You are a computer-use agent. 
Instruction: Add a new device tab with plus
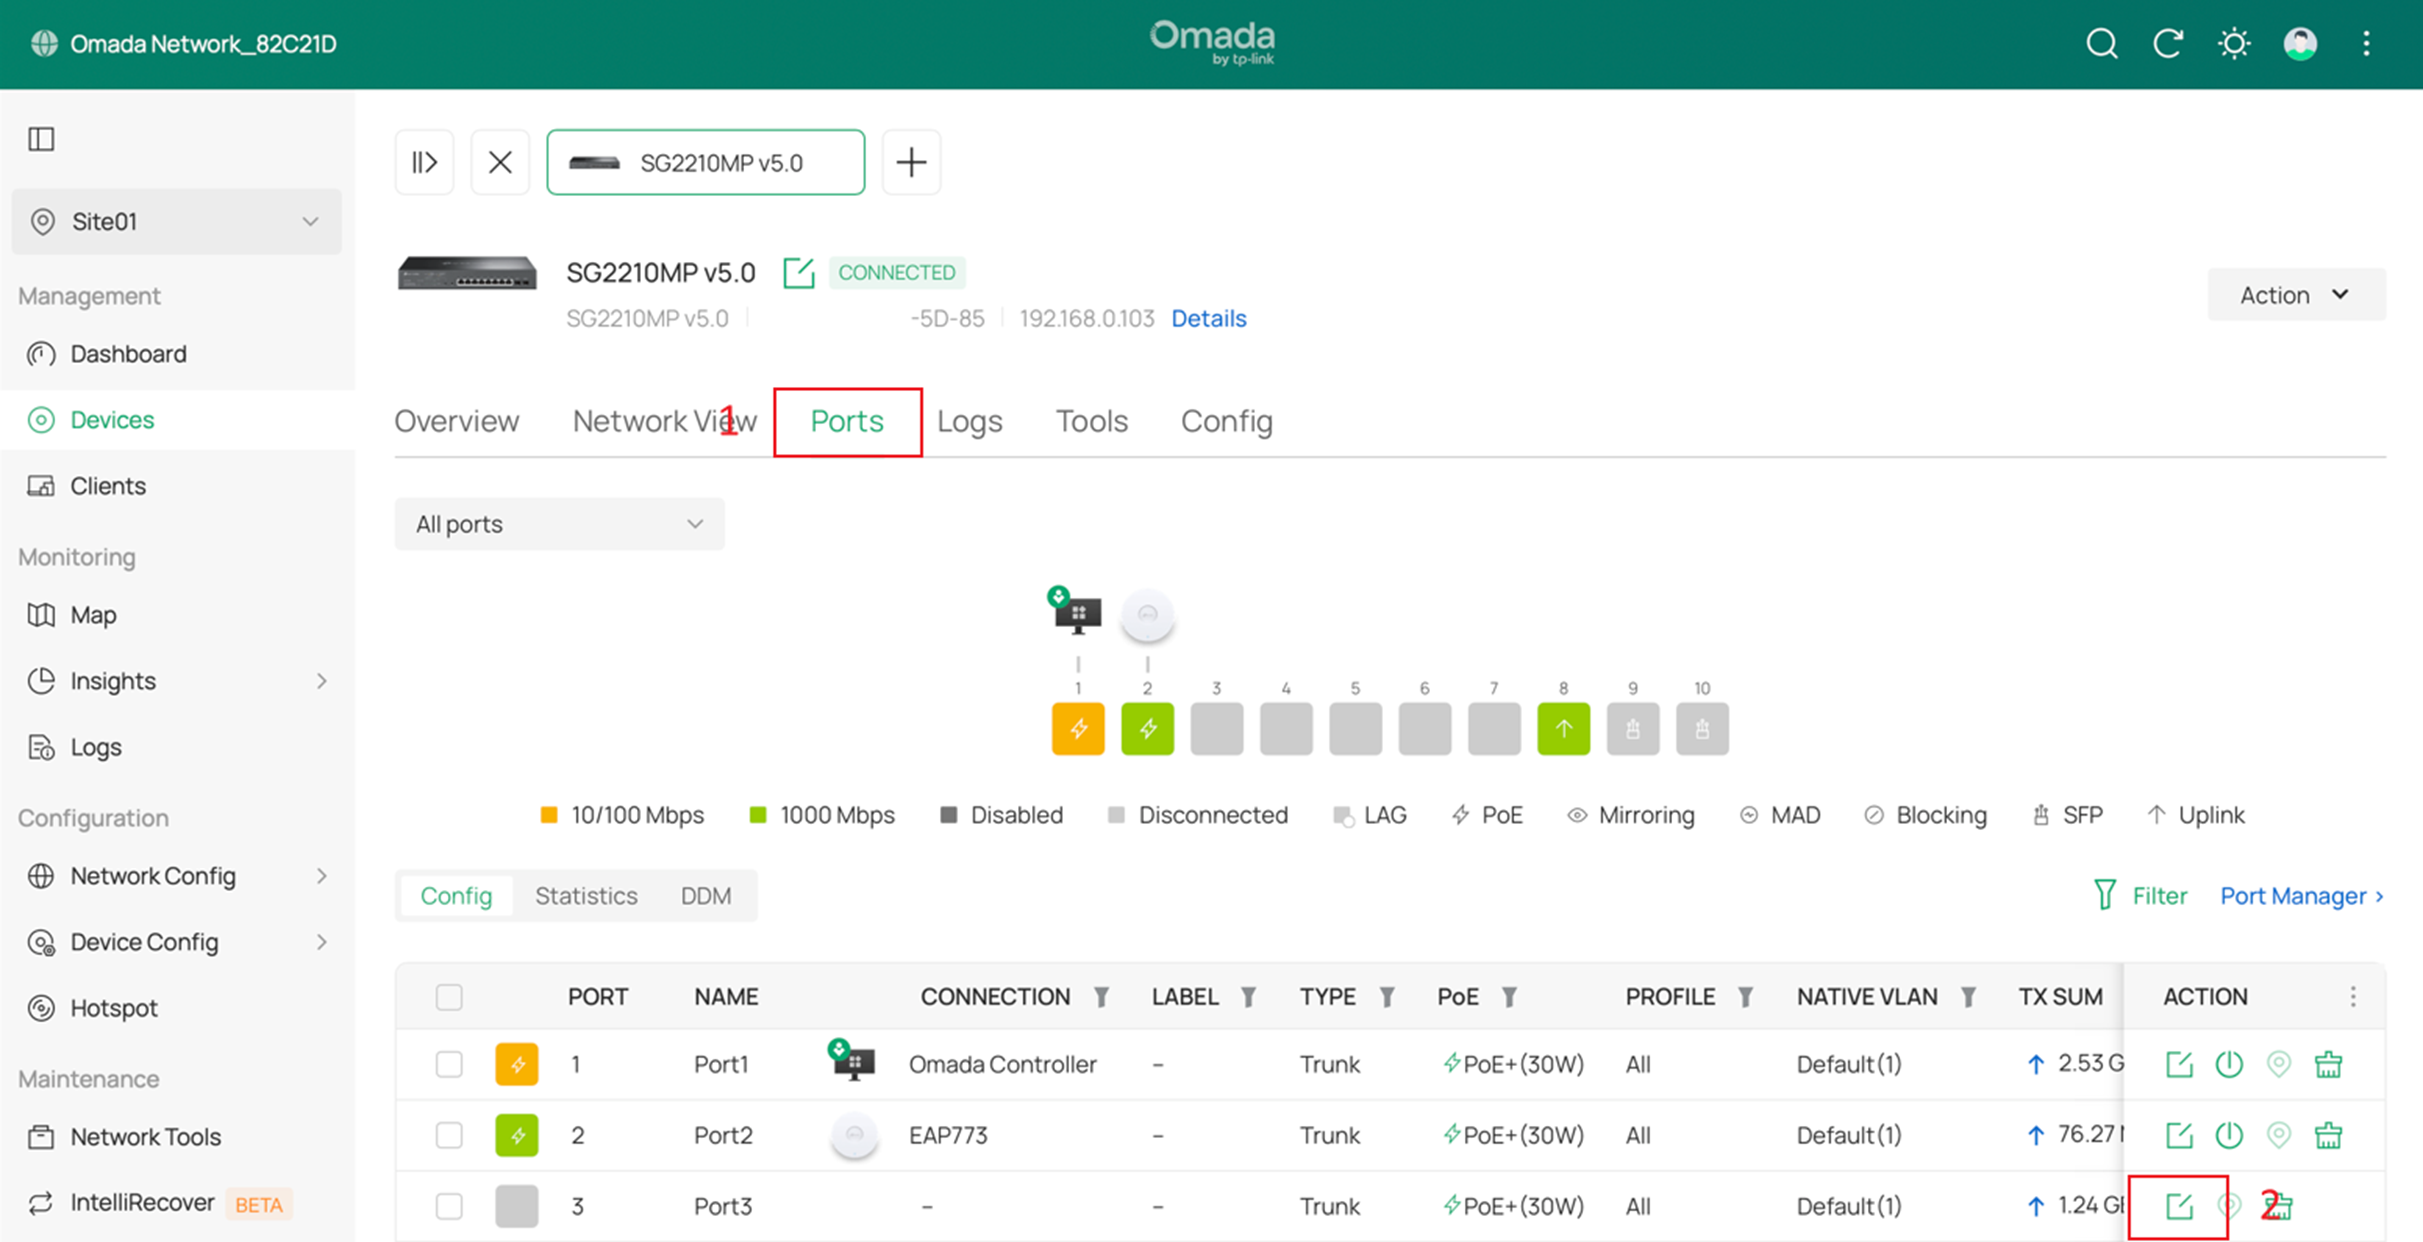tap(910, 162)
